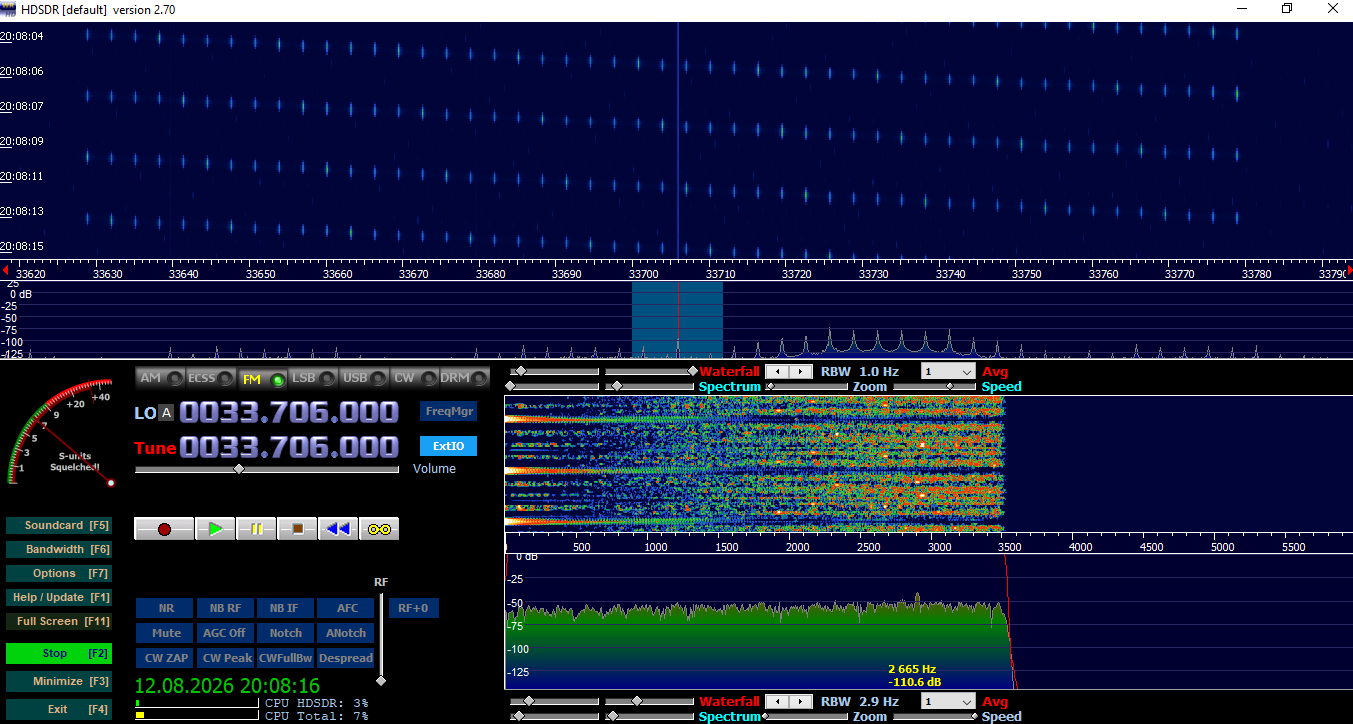Viewport: 1353px width, 724px height.
Task: Click the Exit [F4] button
Action: point(58,709)
